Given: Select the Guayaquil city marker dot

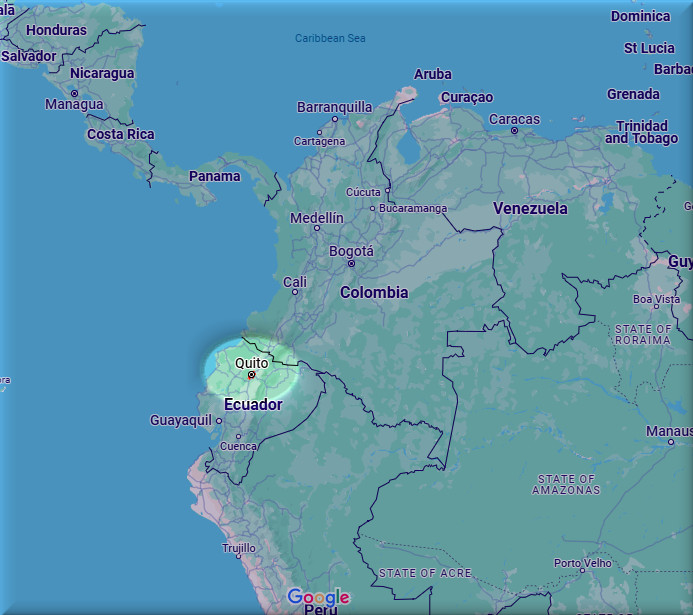Looking at the screenshot, I should (x=219, y=421).
